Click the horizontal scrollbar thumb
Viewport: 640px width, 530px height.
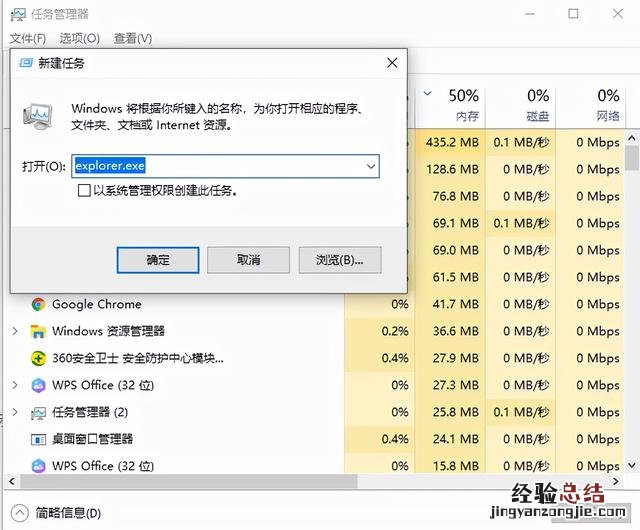click(189, 481)
